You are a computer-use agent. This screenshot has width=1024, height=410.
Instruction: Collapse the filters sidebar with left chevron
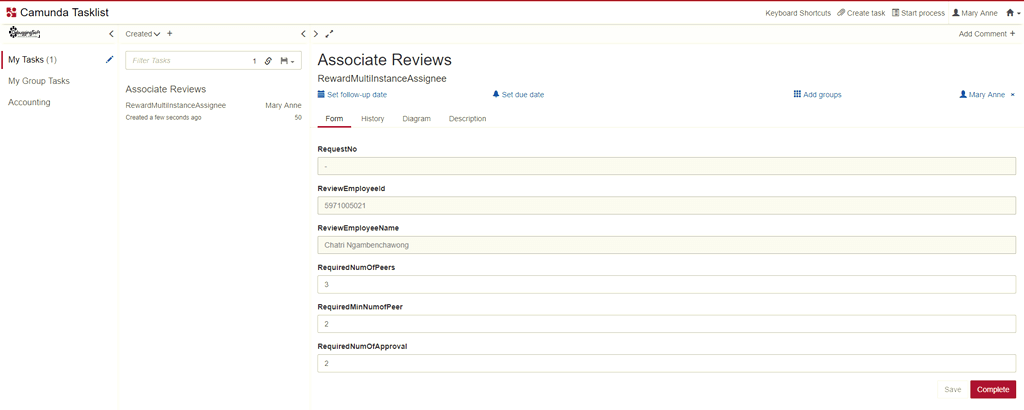pos(111,34)
